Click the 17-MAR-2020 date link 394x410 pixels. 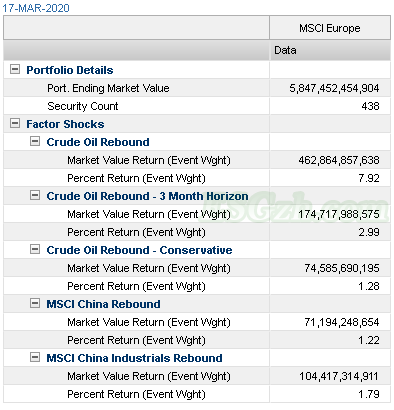pyautogui.click(x=36, y=8)
